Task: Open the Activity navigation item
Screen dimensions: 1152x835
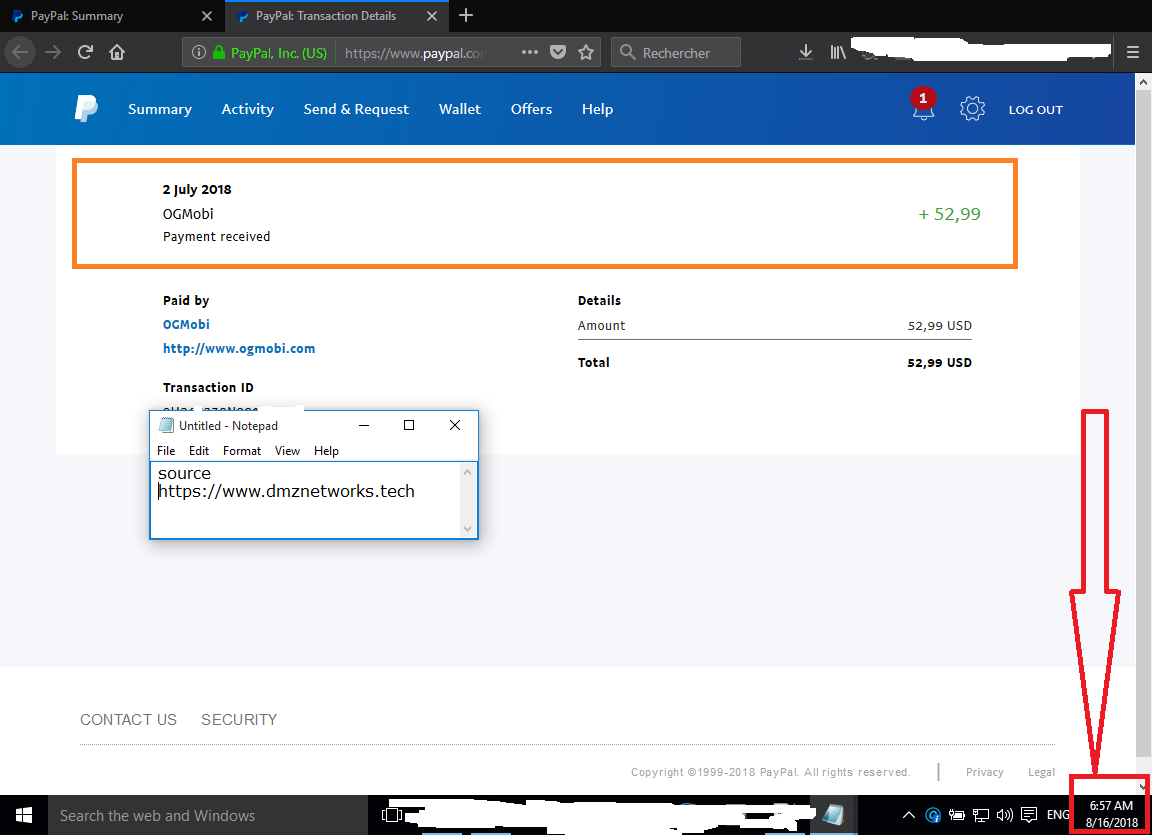Action: (248, 109)
